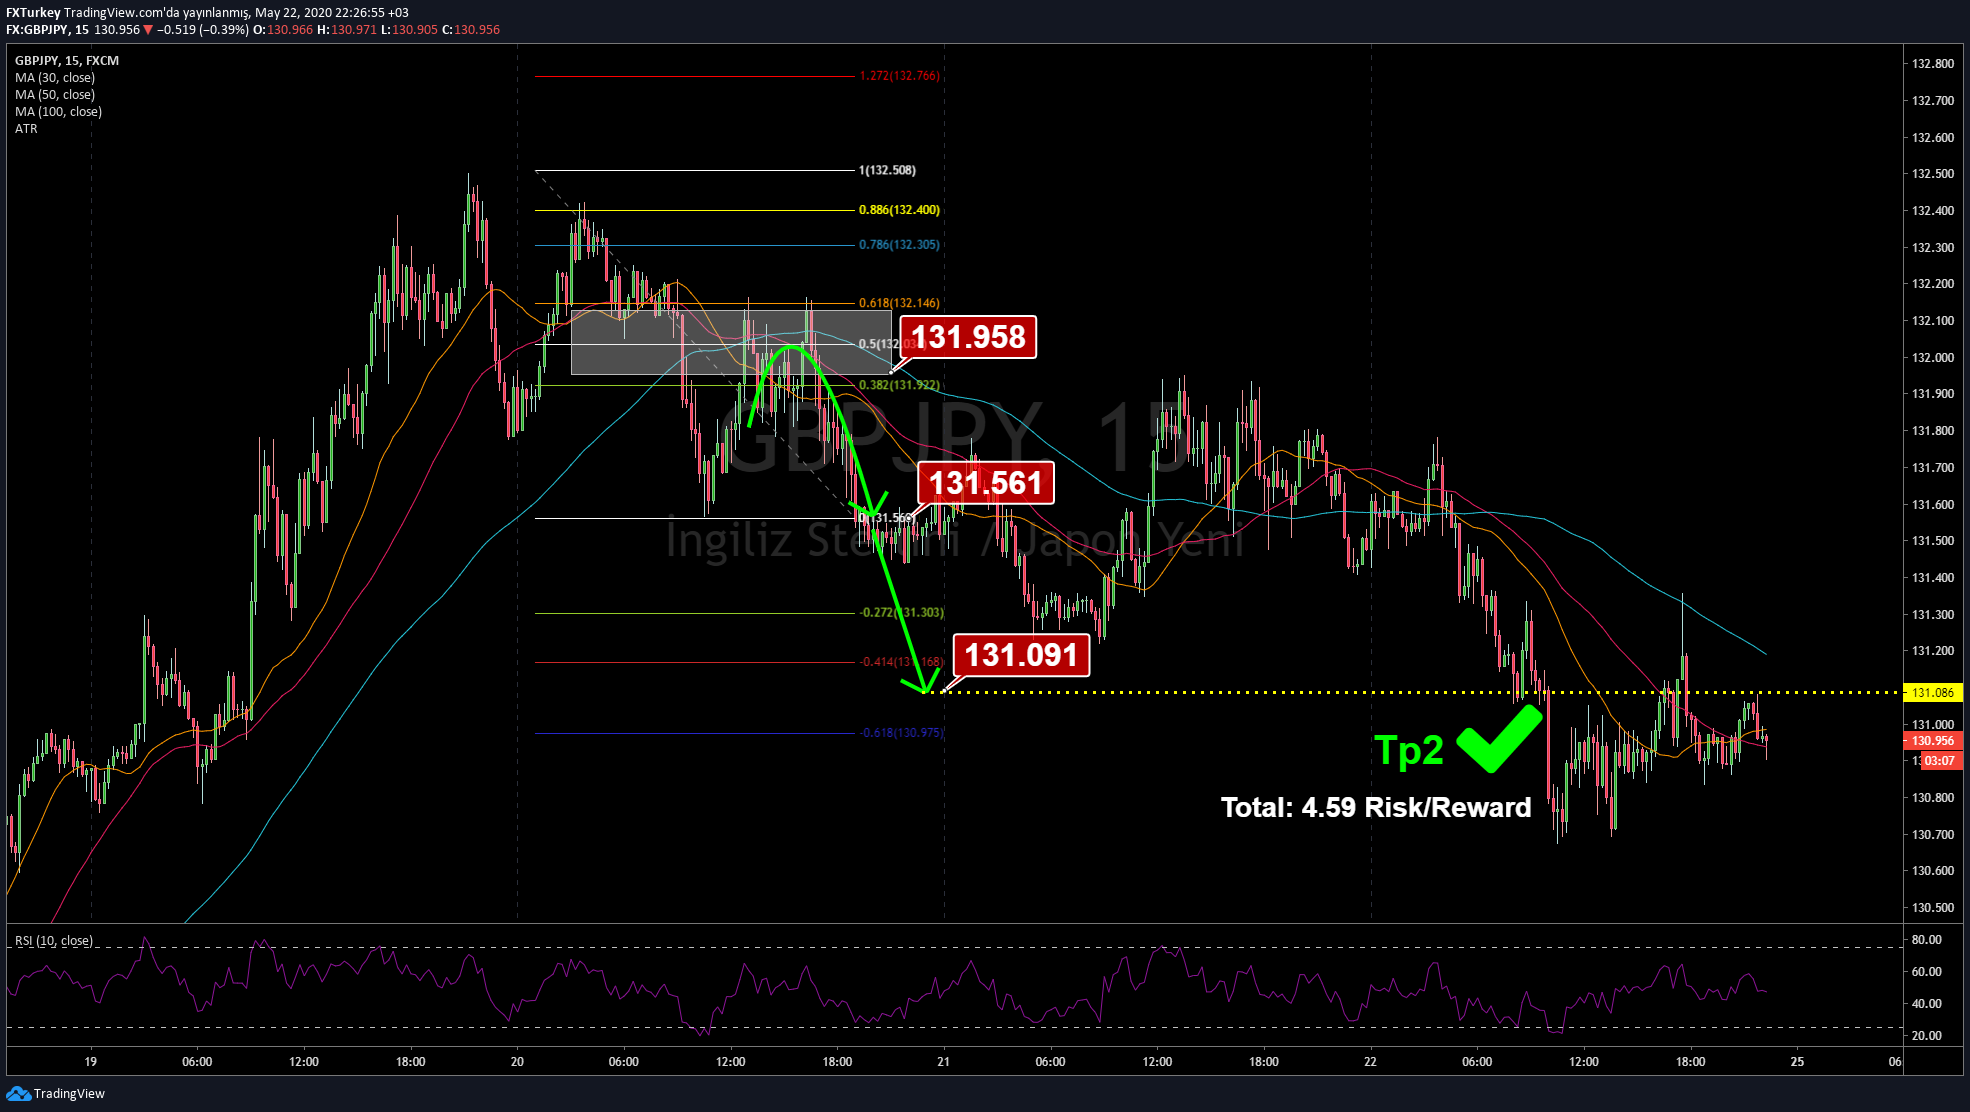Viewport: 1970px width, 1112px height.
Task: Select the MA (50, close) indicator label
Action: click(55, 95)
